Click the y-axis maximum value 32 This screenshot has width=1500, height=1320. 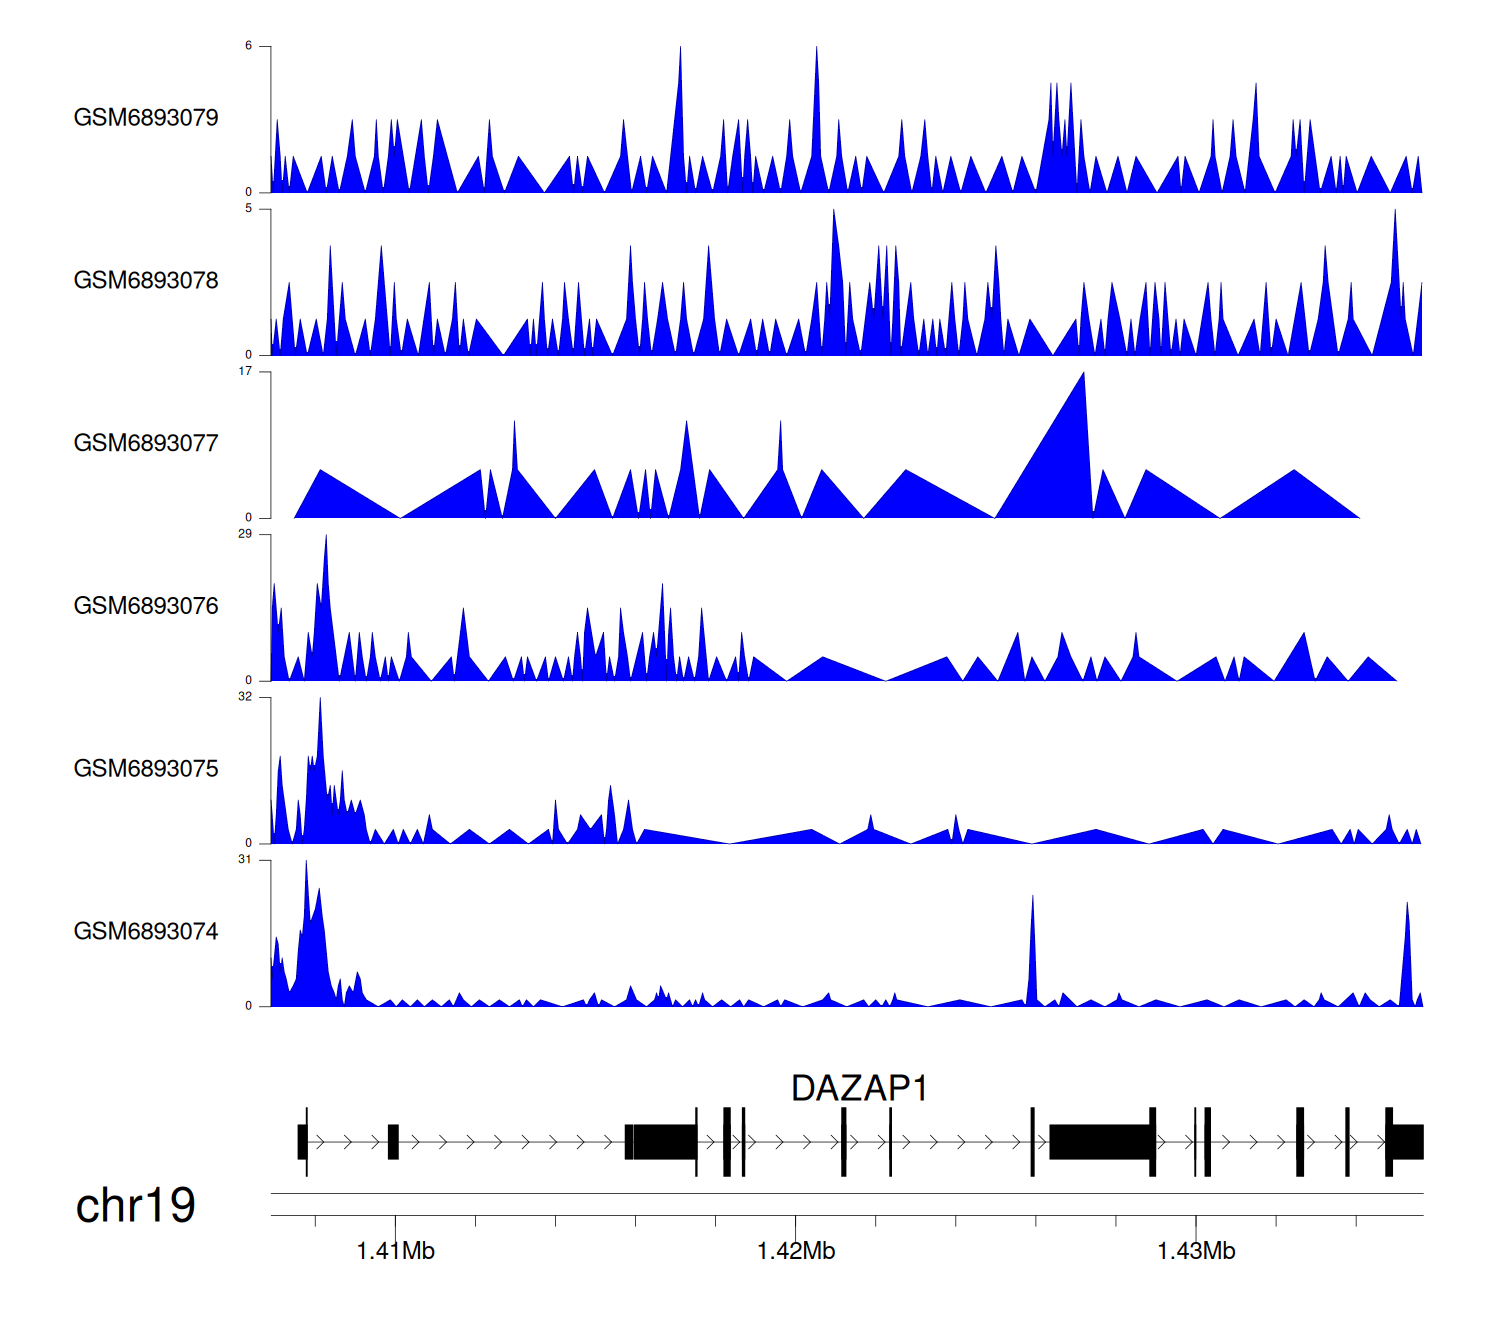[245, 697]
